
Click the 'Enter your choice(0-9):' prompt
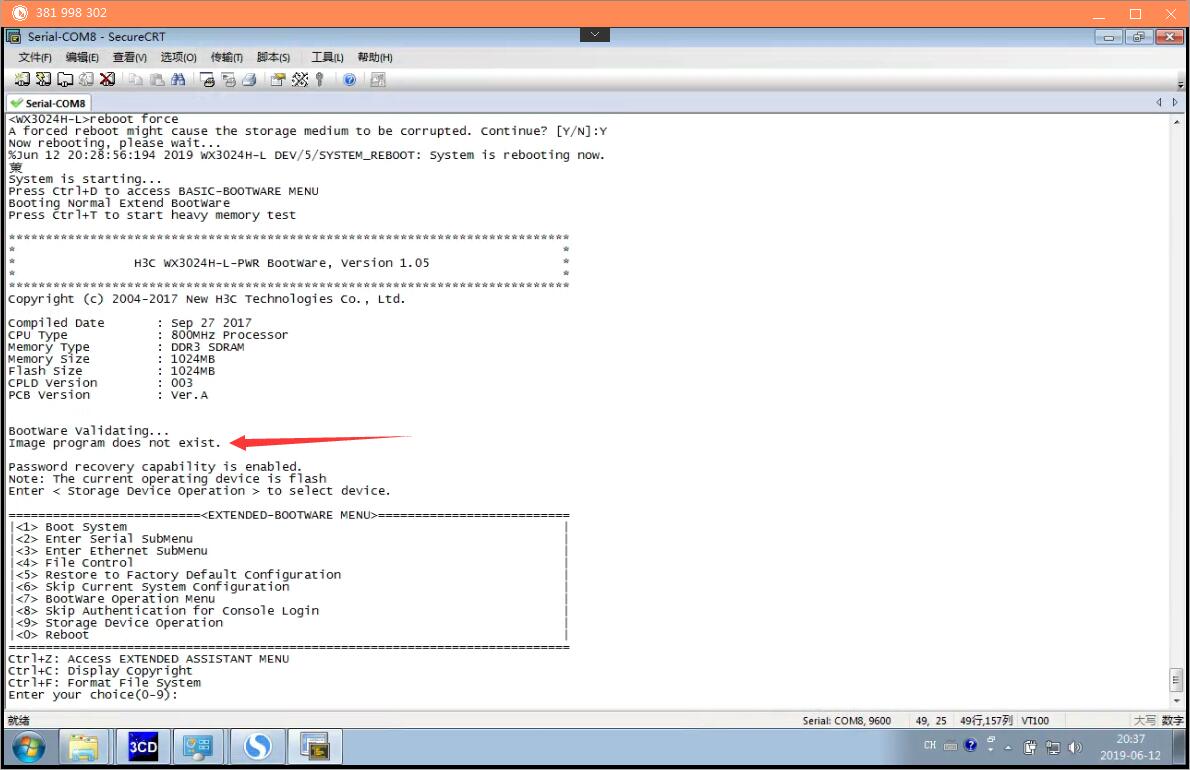coord(93,695)
